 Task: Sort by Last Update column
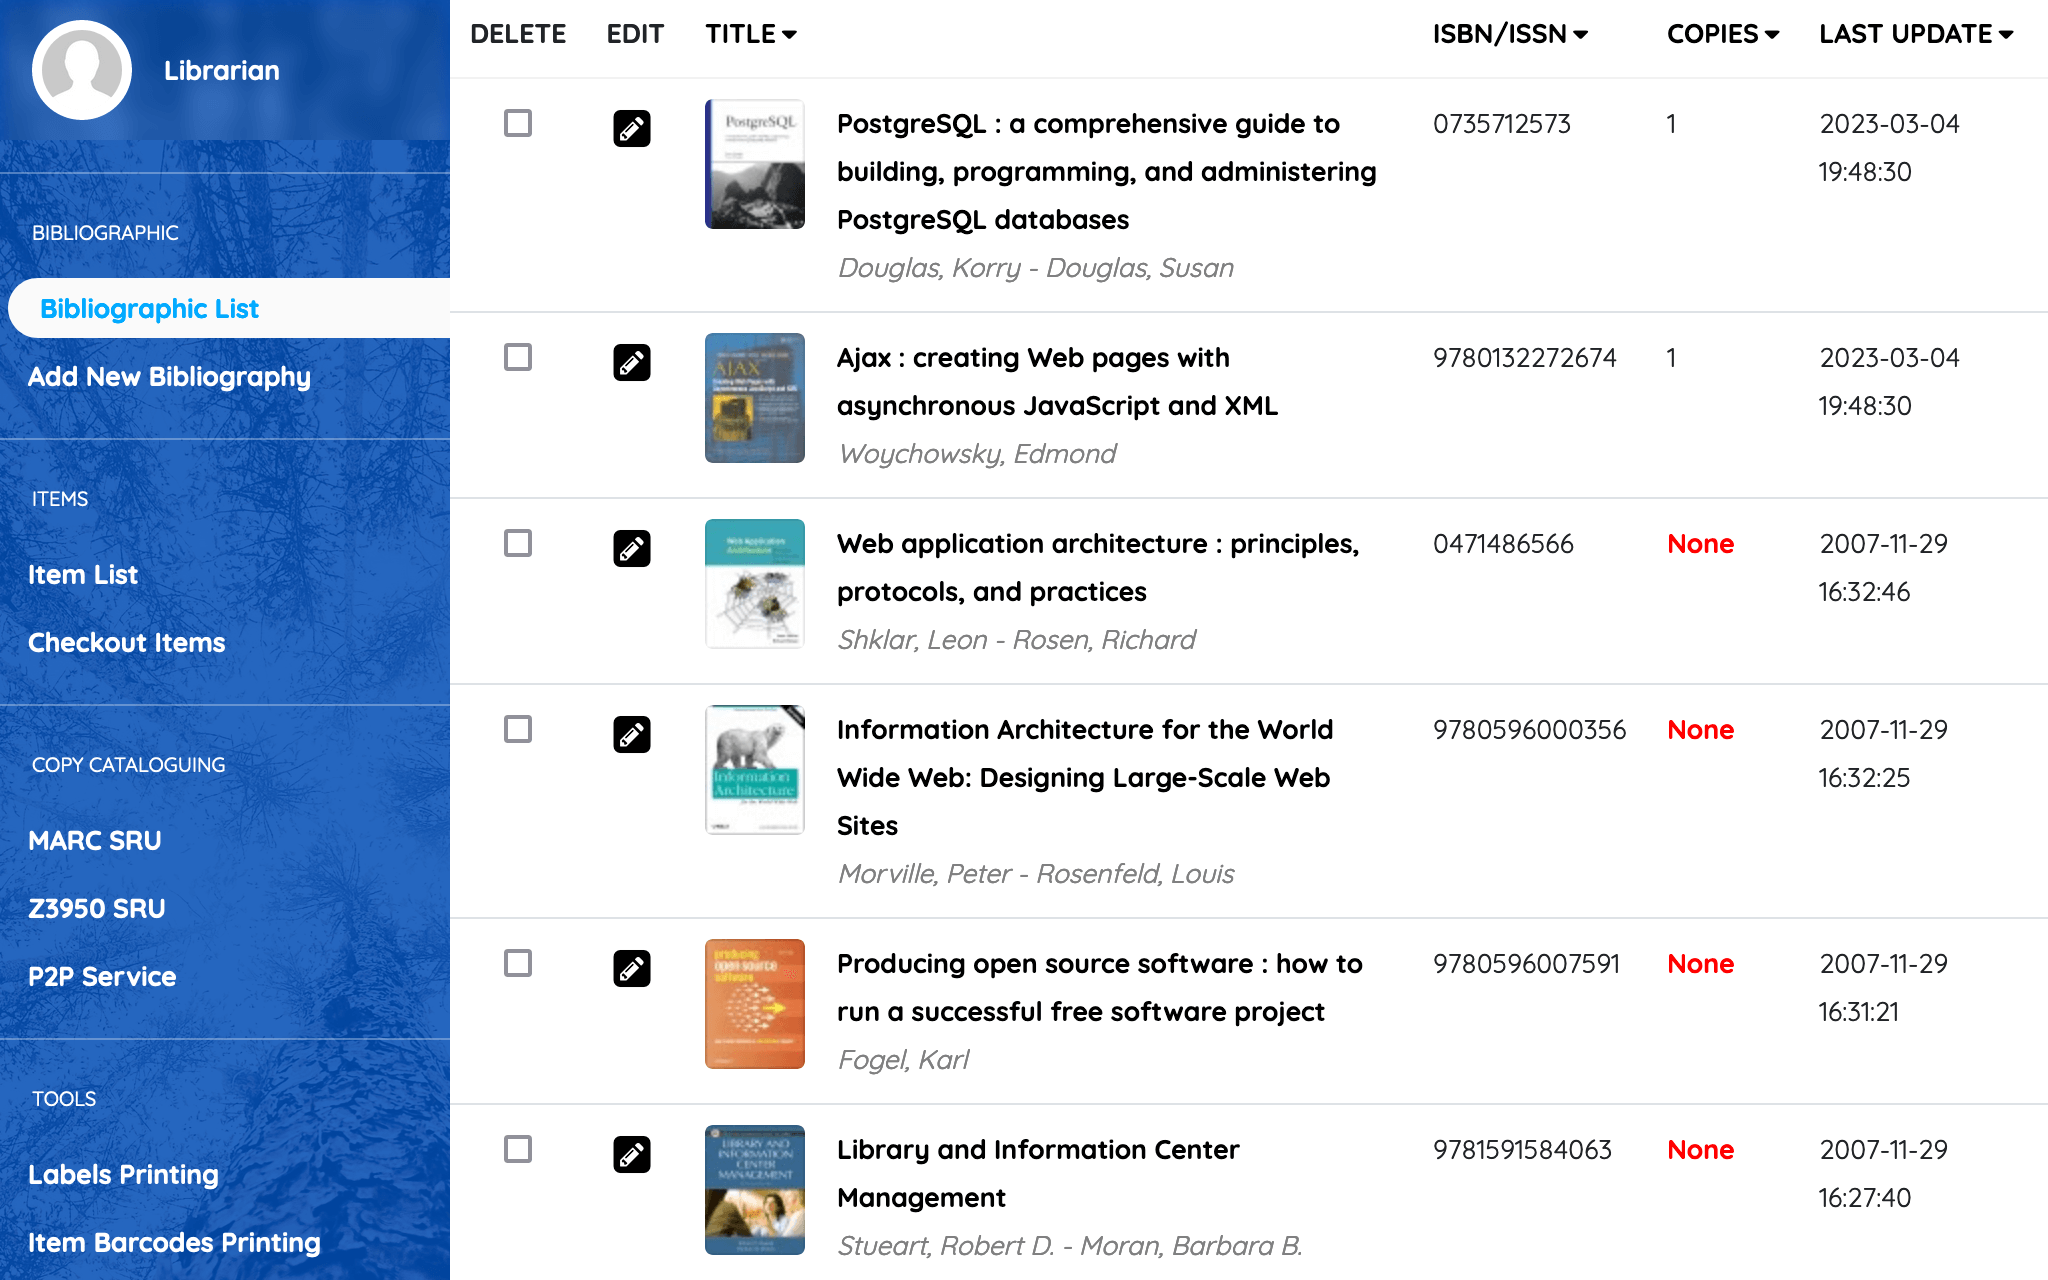1915,34
